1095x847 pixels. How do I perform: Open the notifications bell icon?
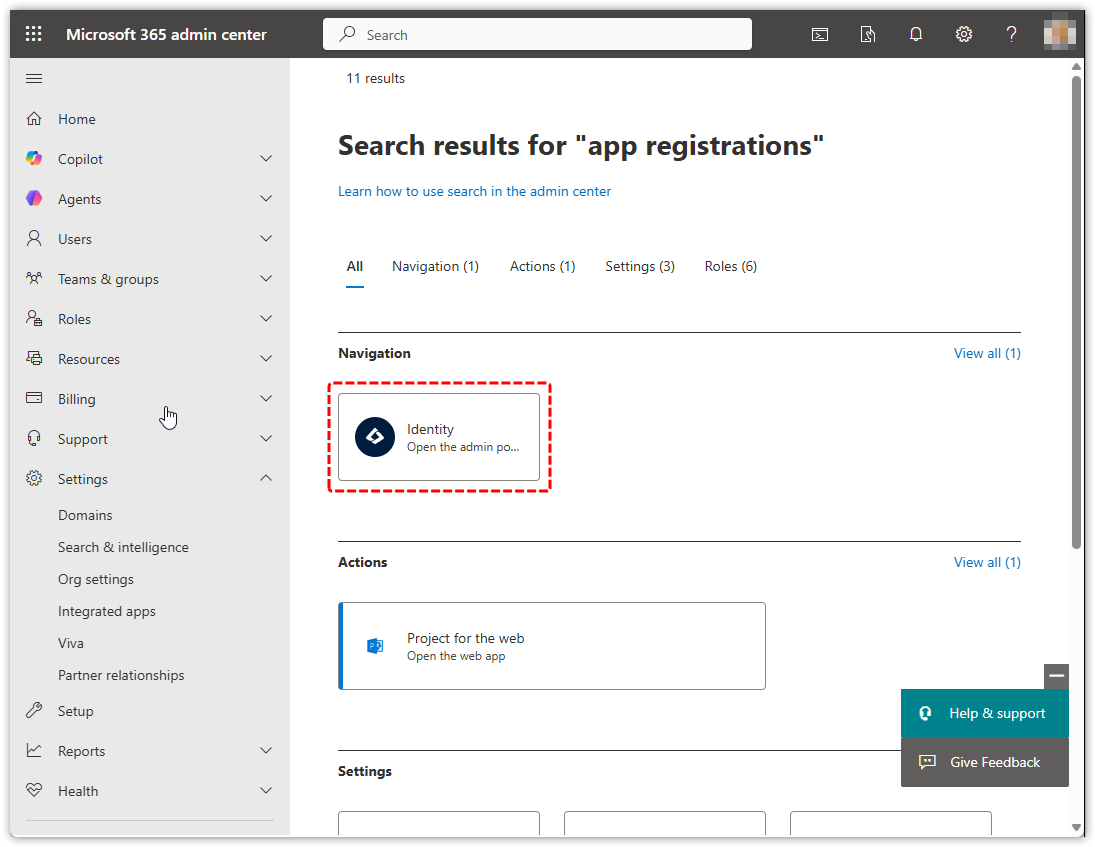pyautogui.click(x=915, y=34)
